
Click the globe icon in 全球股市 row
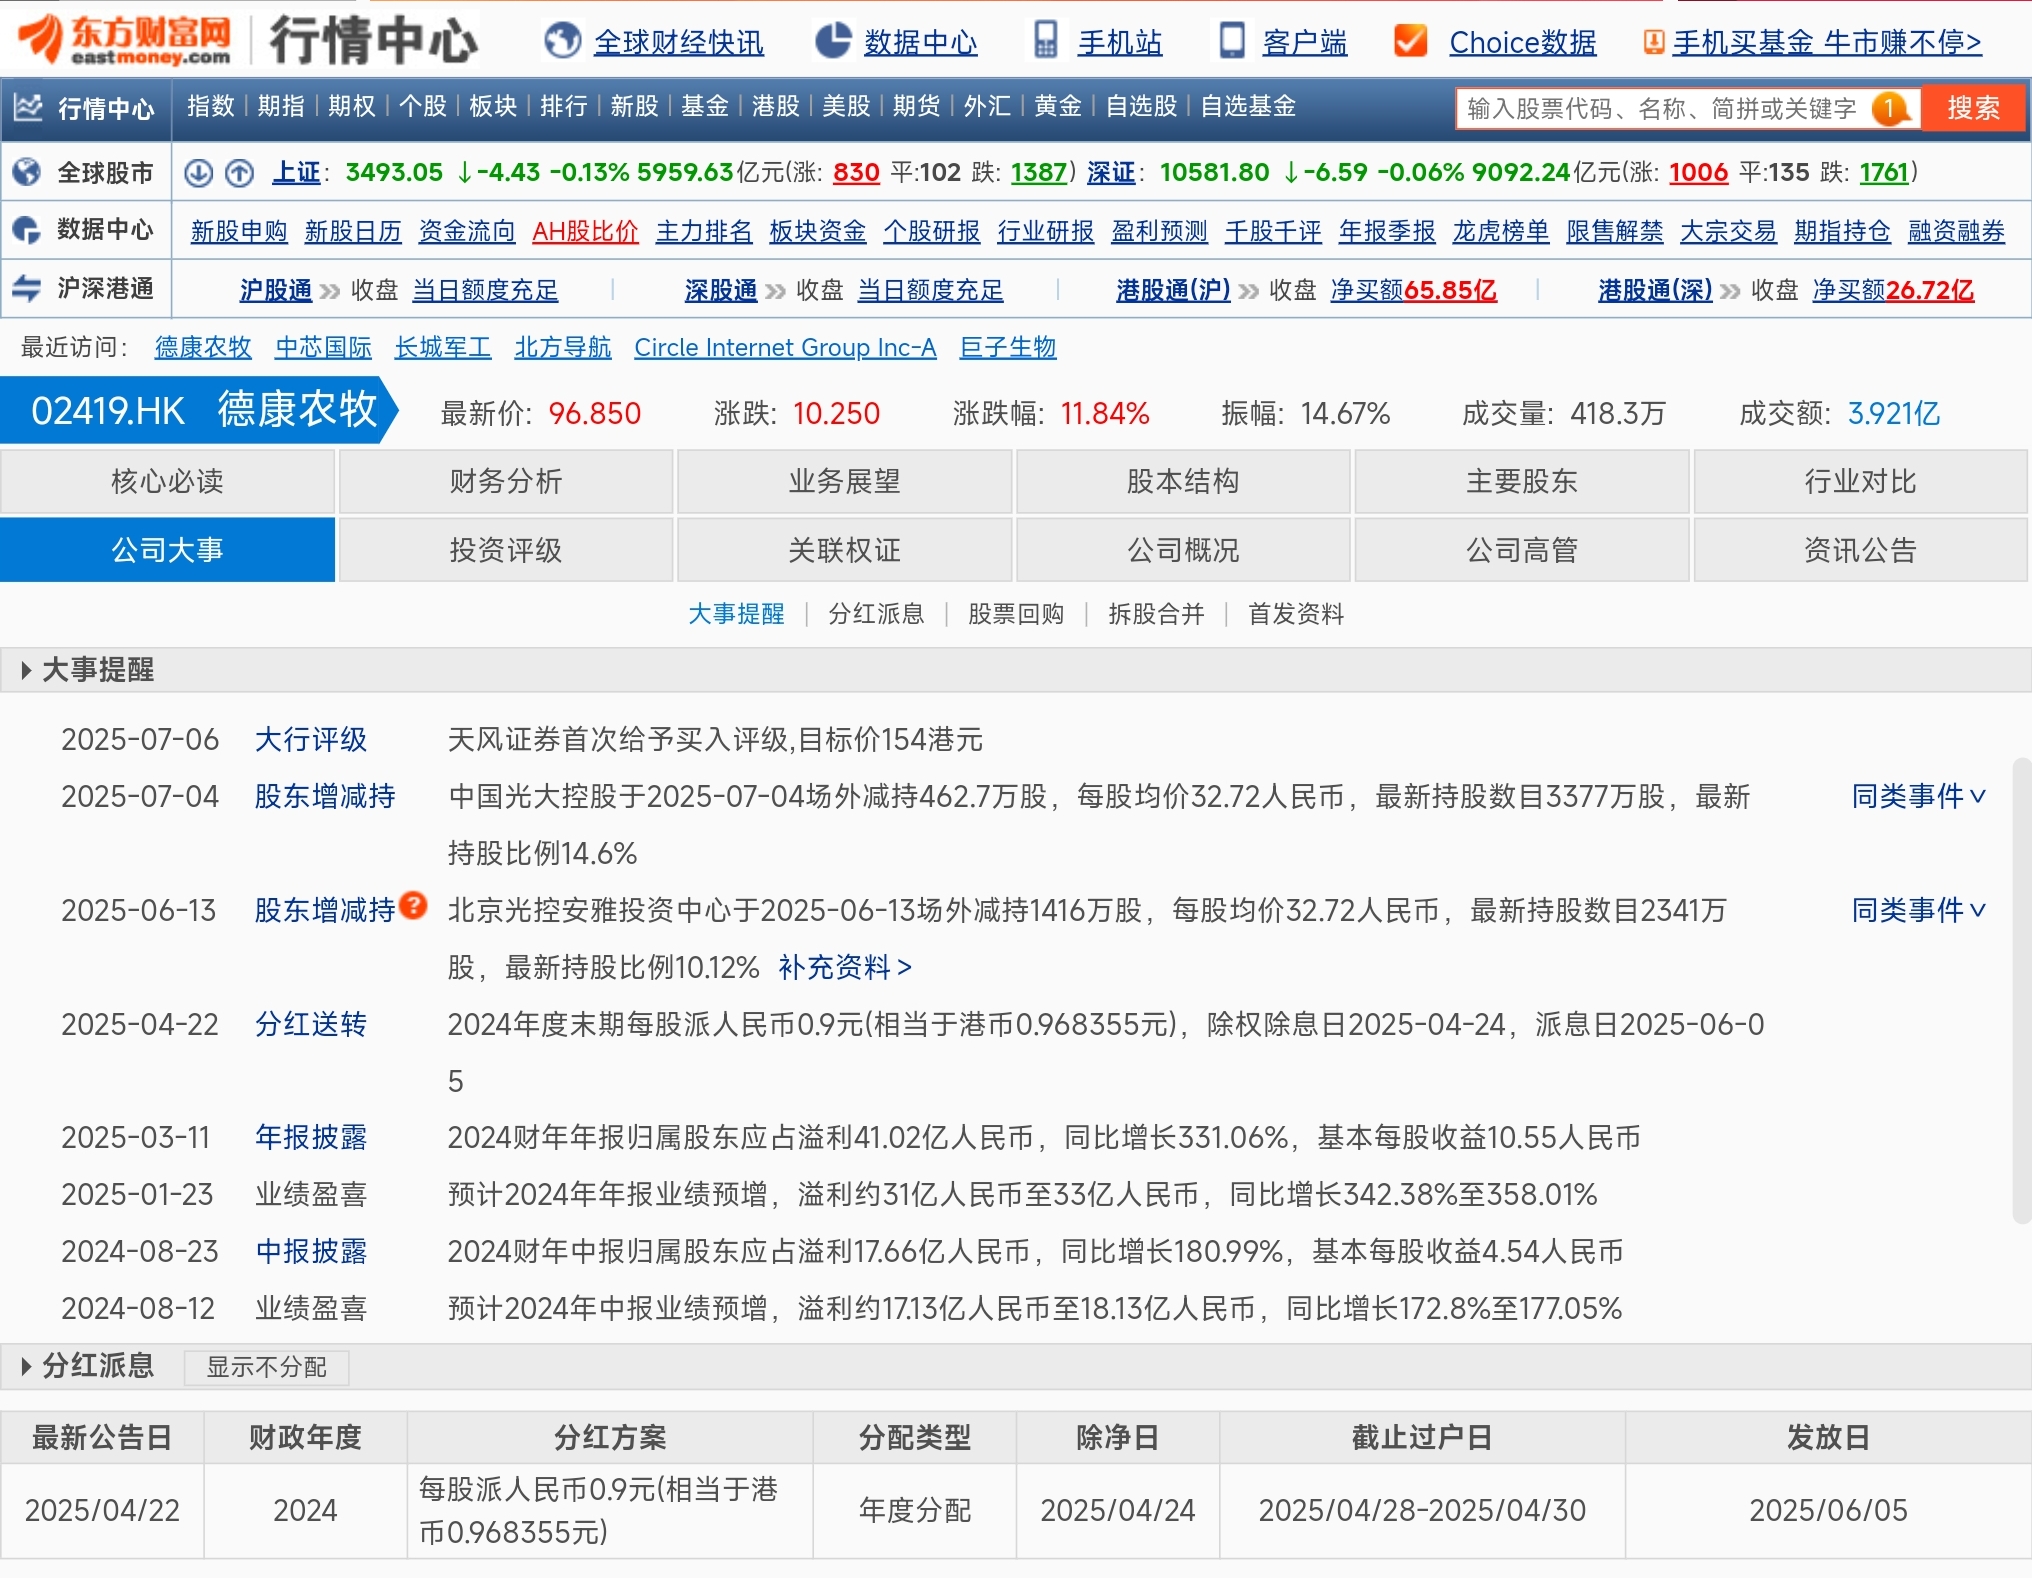(27, 172)
